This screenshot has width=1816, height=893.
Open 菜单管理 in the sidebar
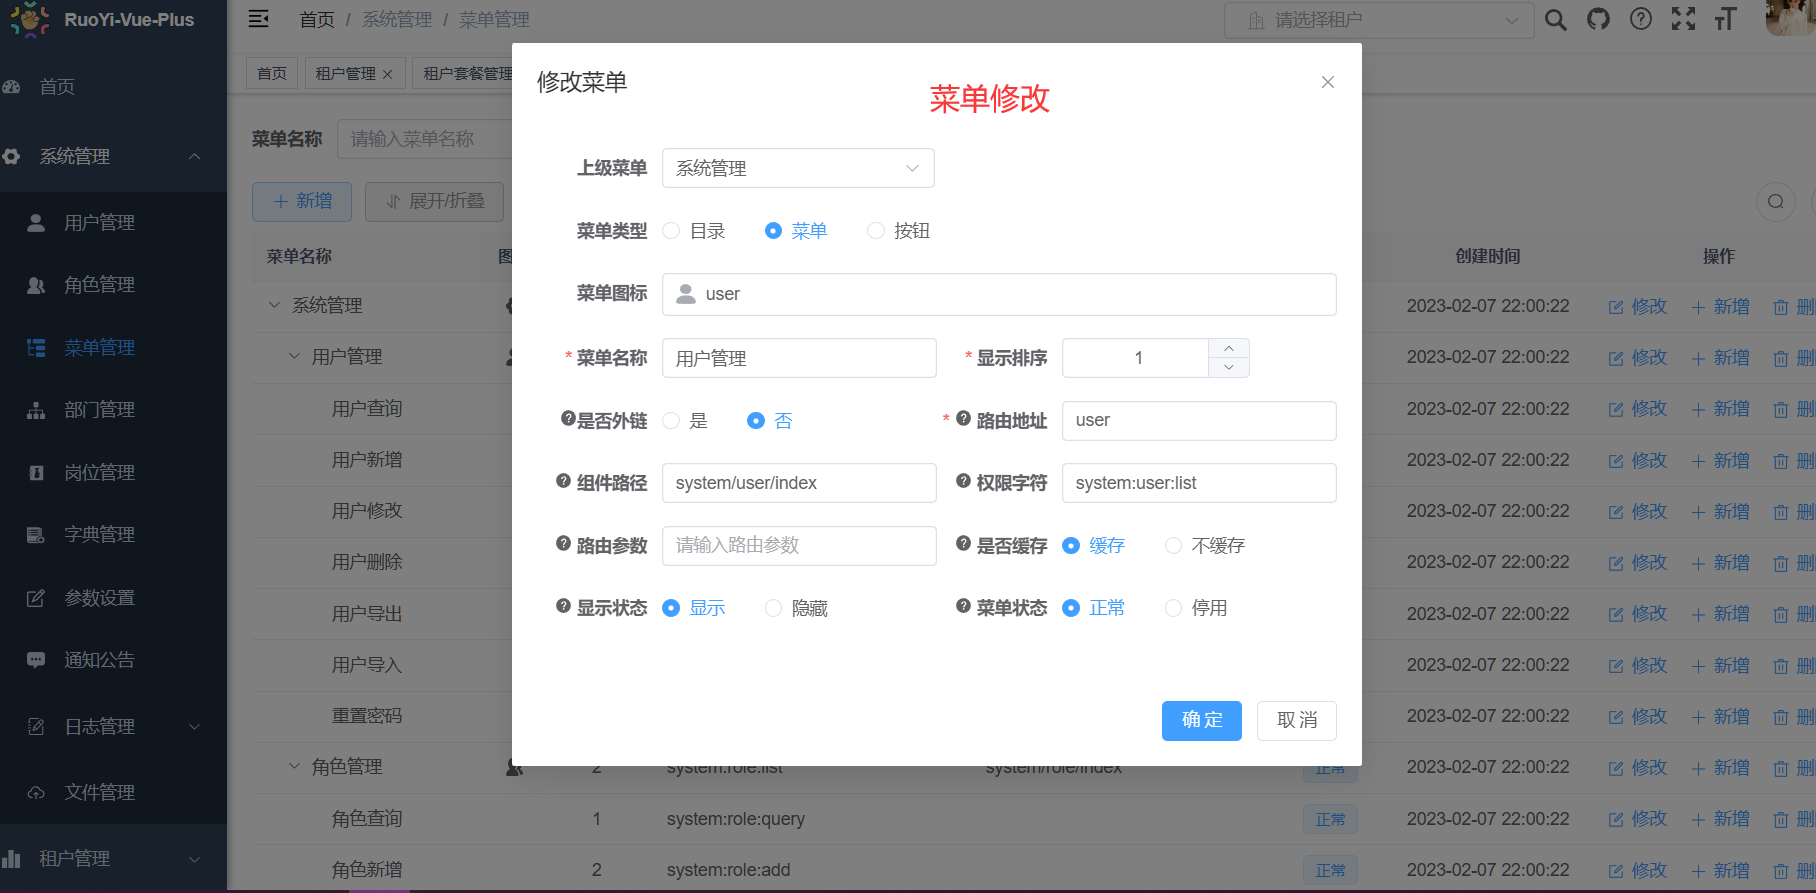[113, 348]
